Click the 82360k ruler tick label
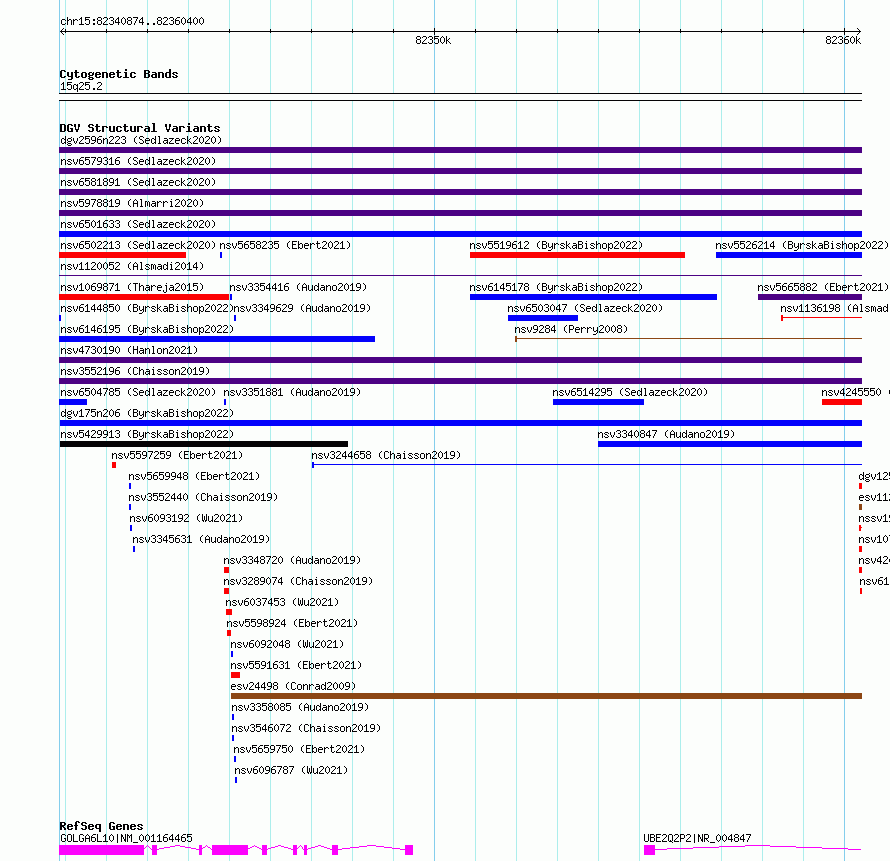 tap(843, 40)
